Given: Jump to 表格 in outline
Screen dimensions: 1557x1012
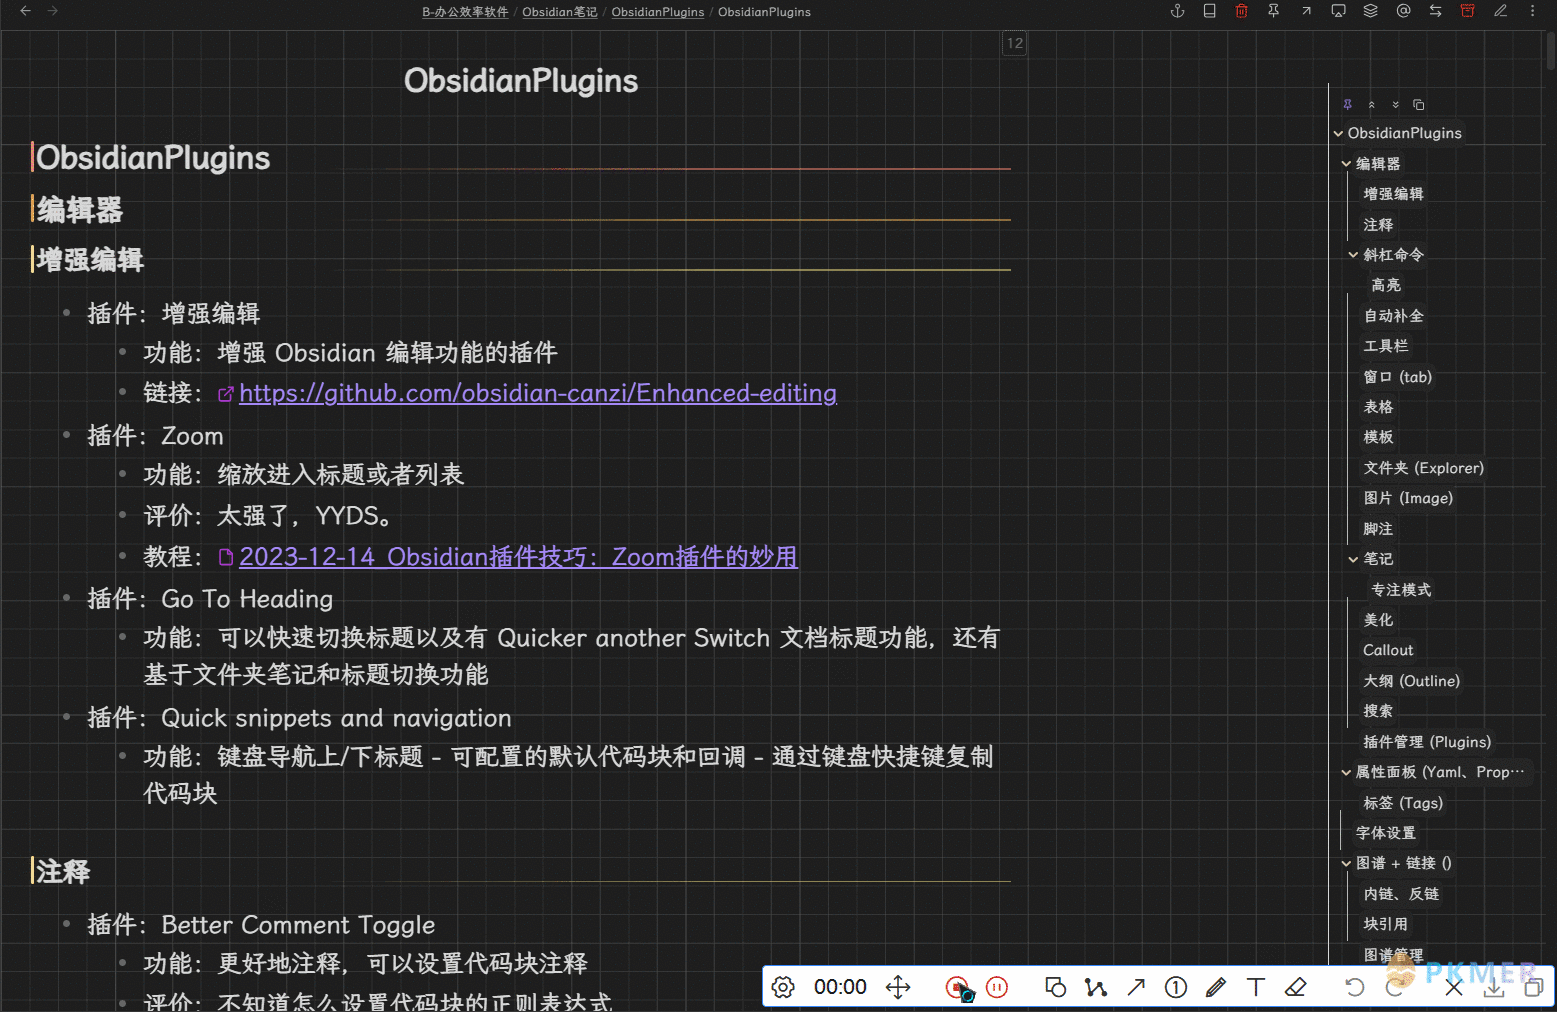Looking at the screenshot, I should pos(1378,407).
